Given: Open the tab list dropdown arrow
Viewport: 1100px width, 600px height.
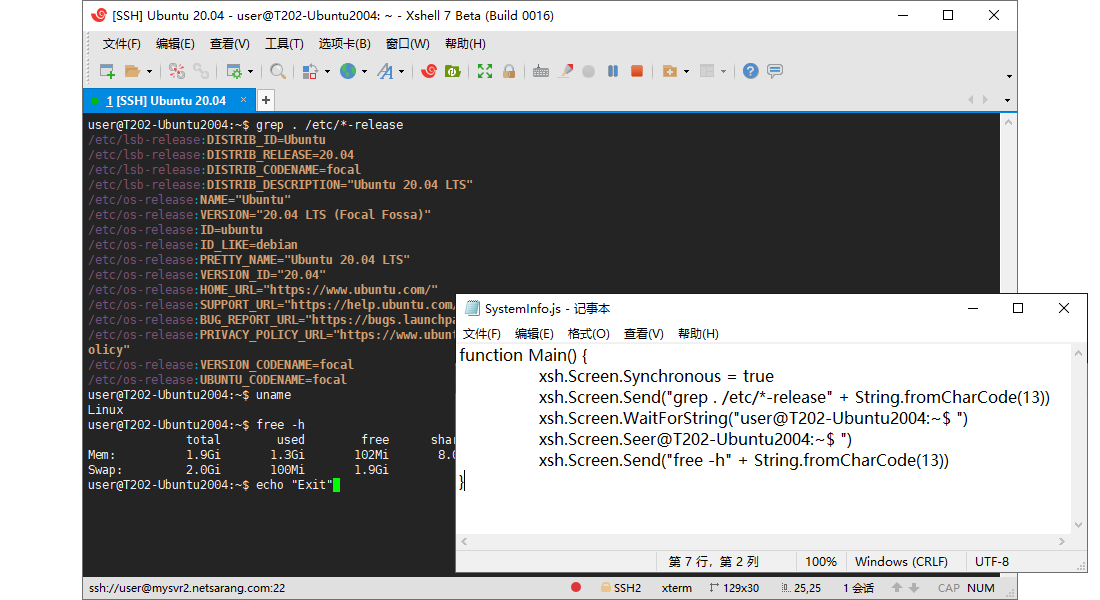Looking at the screenshot, I should pos(1007,100).
